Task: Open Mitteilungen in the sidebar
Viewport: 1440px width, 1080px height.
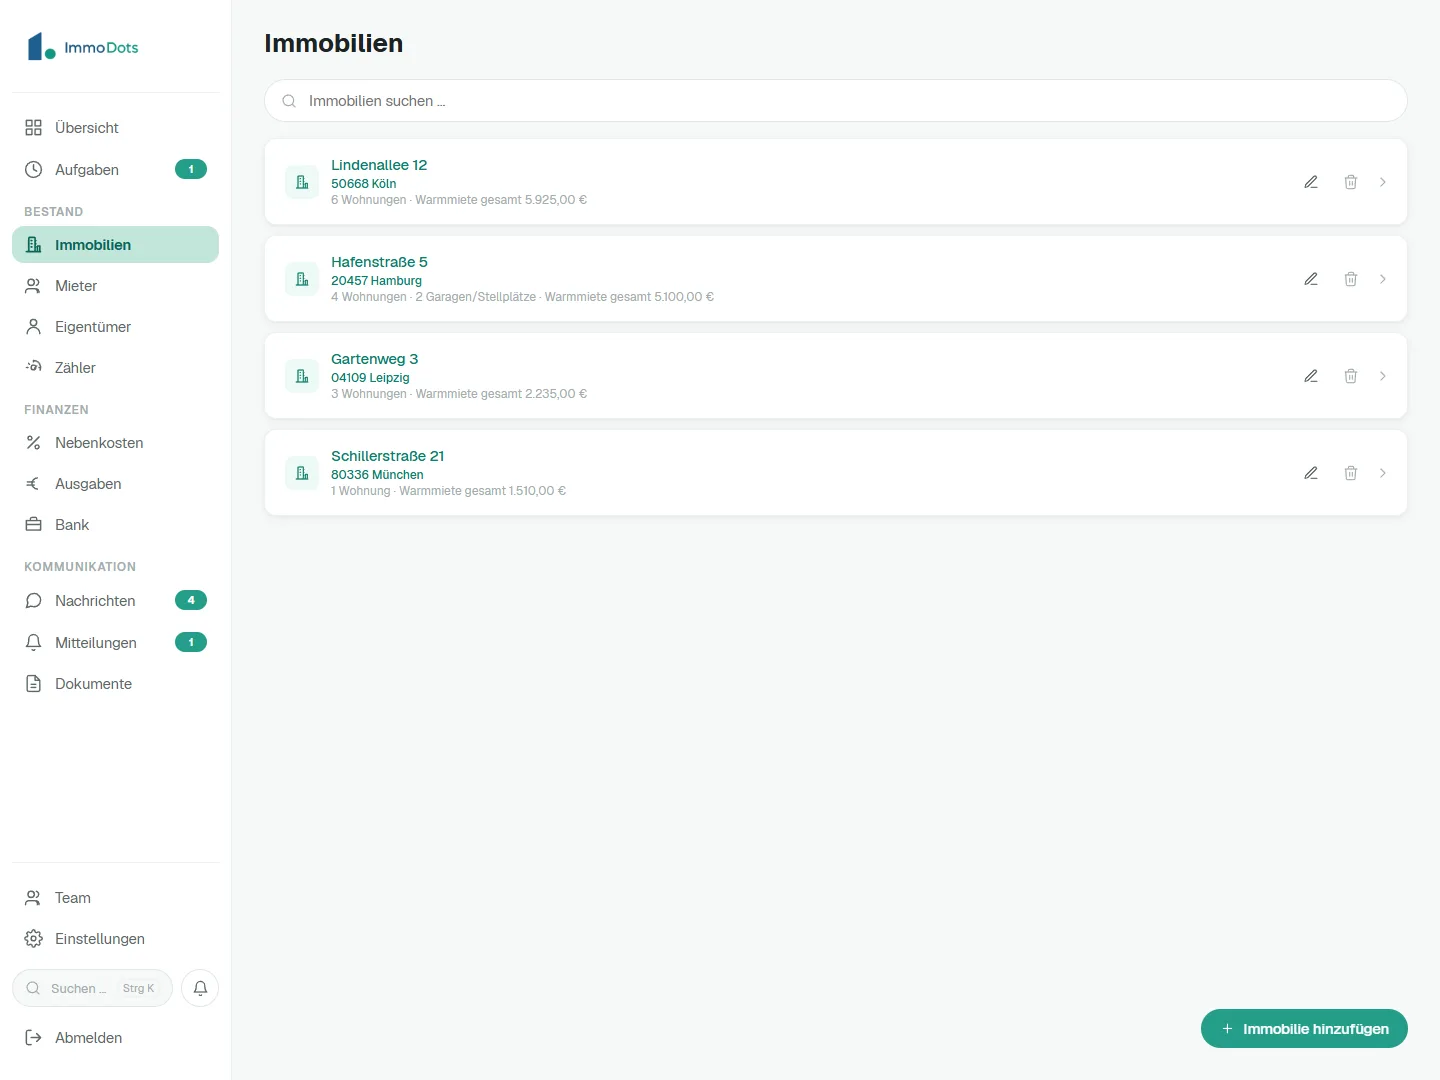Action: [115, 643]
